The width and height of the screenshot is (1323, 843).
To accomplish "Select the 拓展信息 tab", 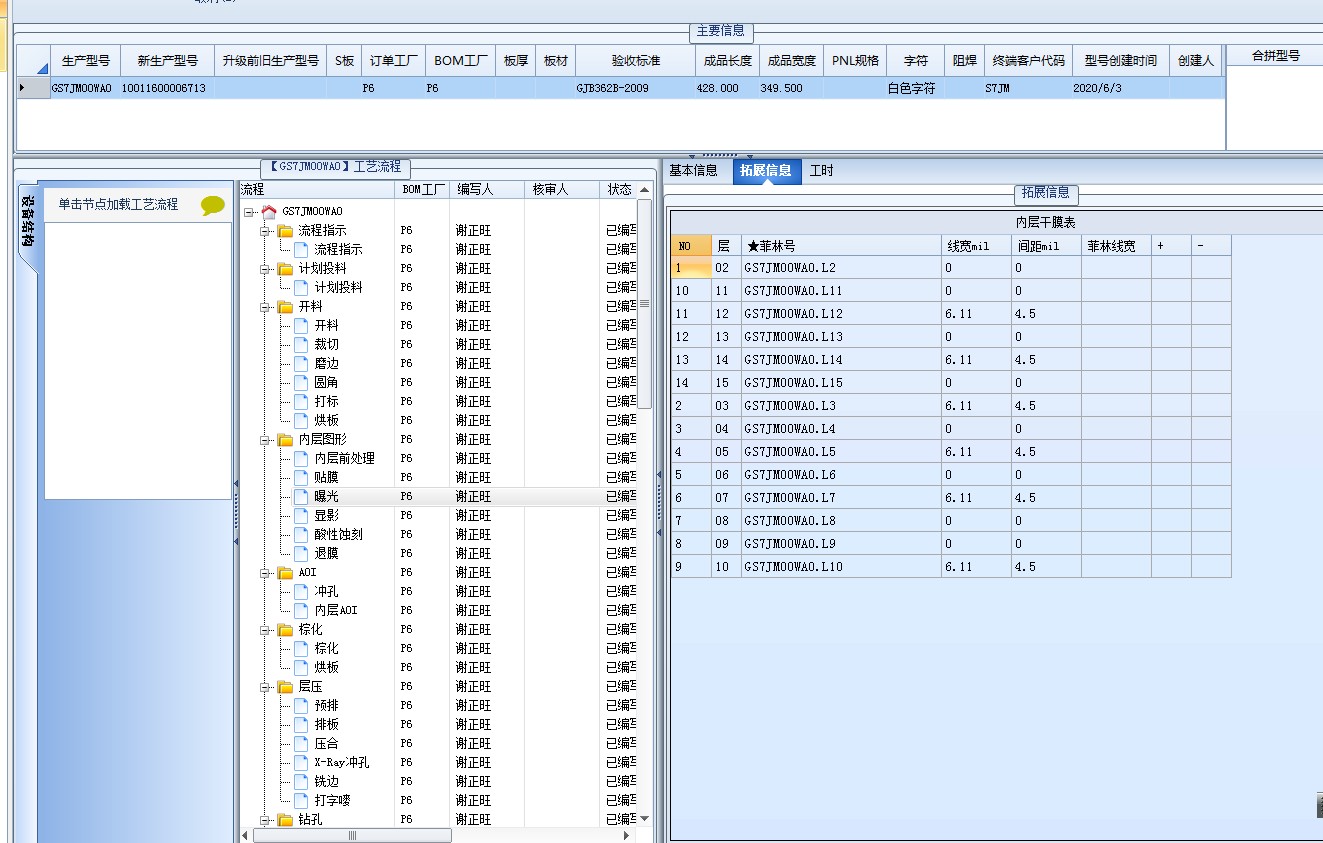I will [x=766, y=171].
